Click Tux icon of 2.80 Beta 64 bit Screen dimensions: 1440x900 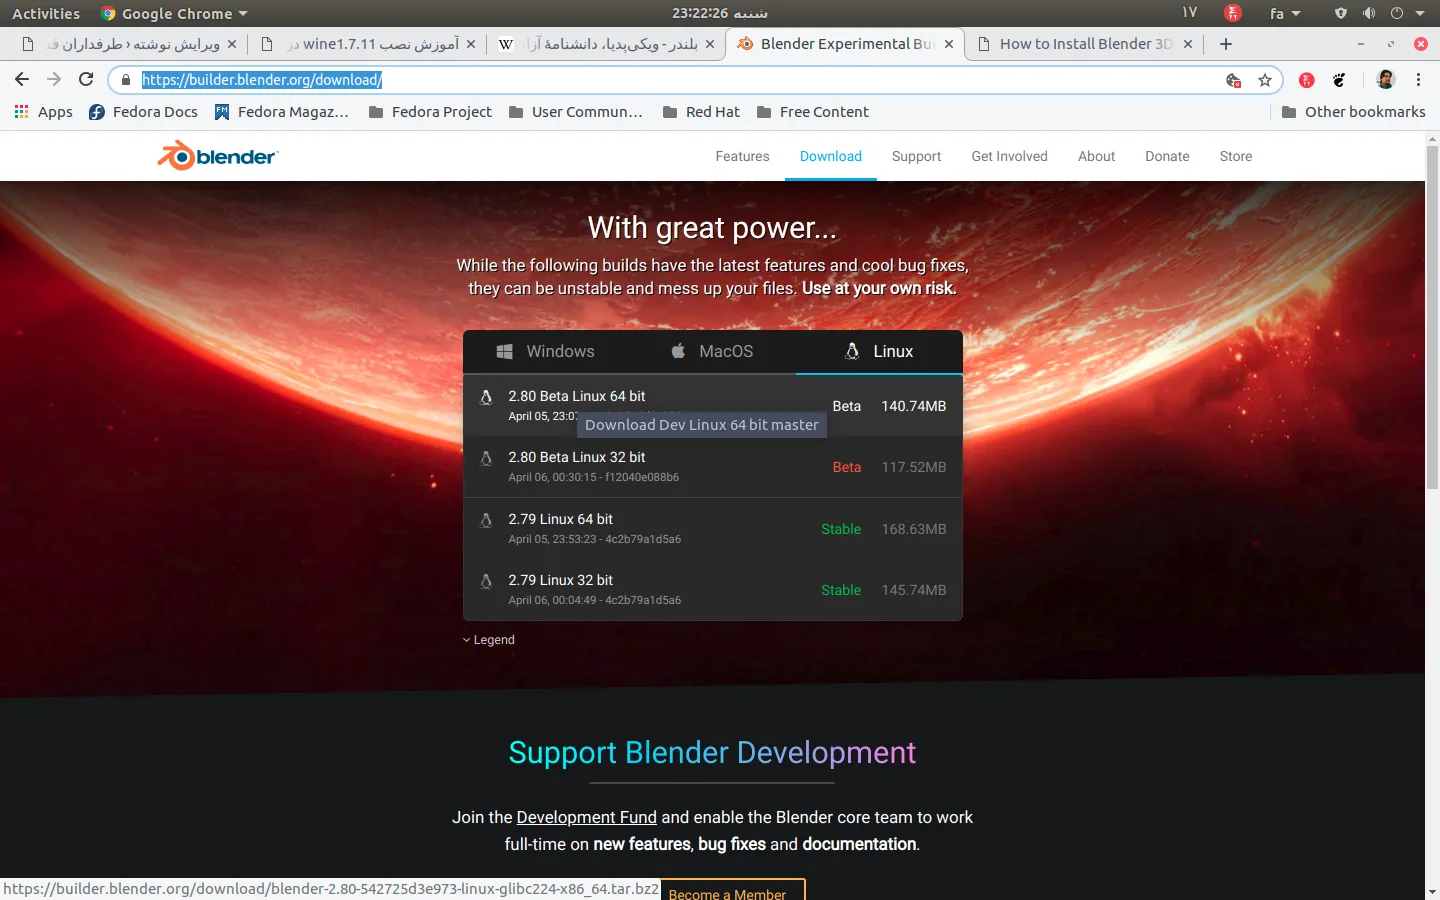point(486,397)
